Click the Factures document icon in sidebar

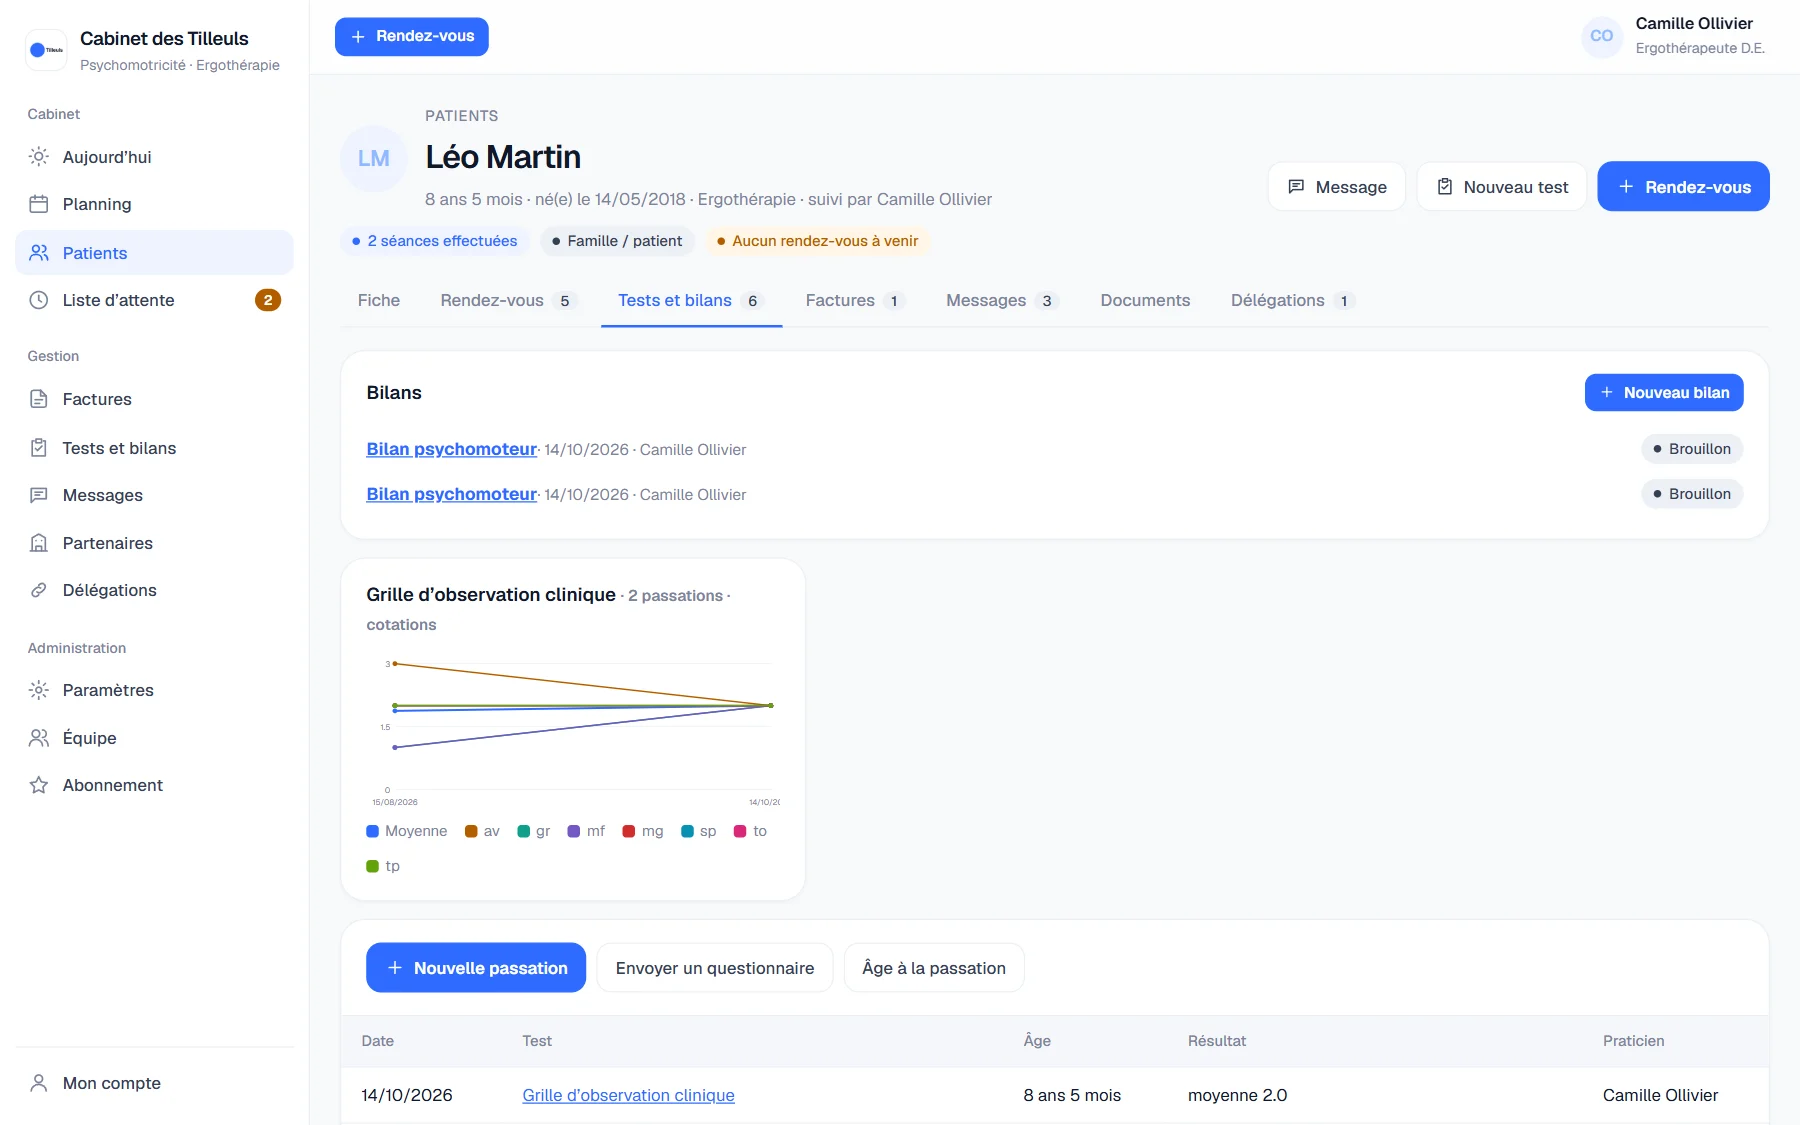click(39, 399)
